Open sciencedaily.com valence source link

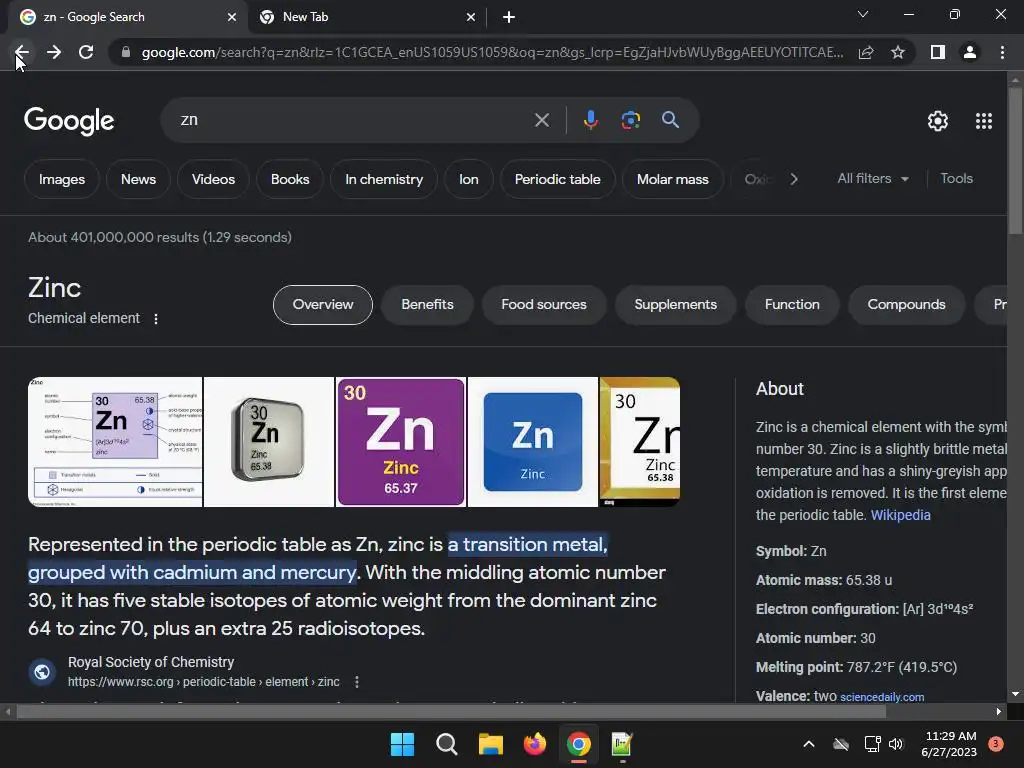pos(882,697)
